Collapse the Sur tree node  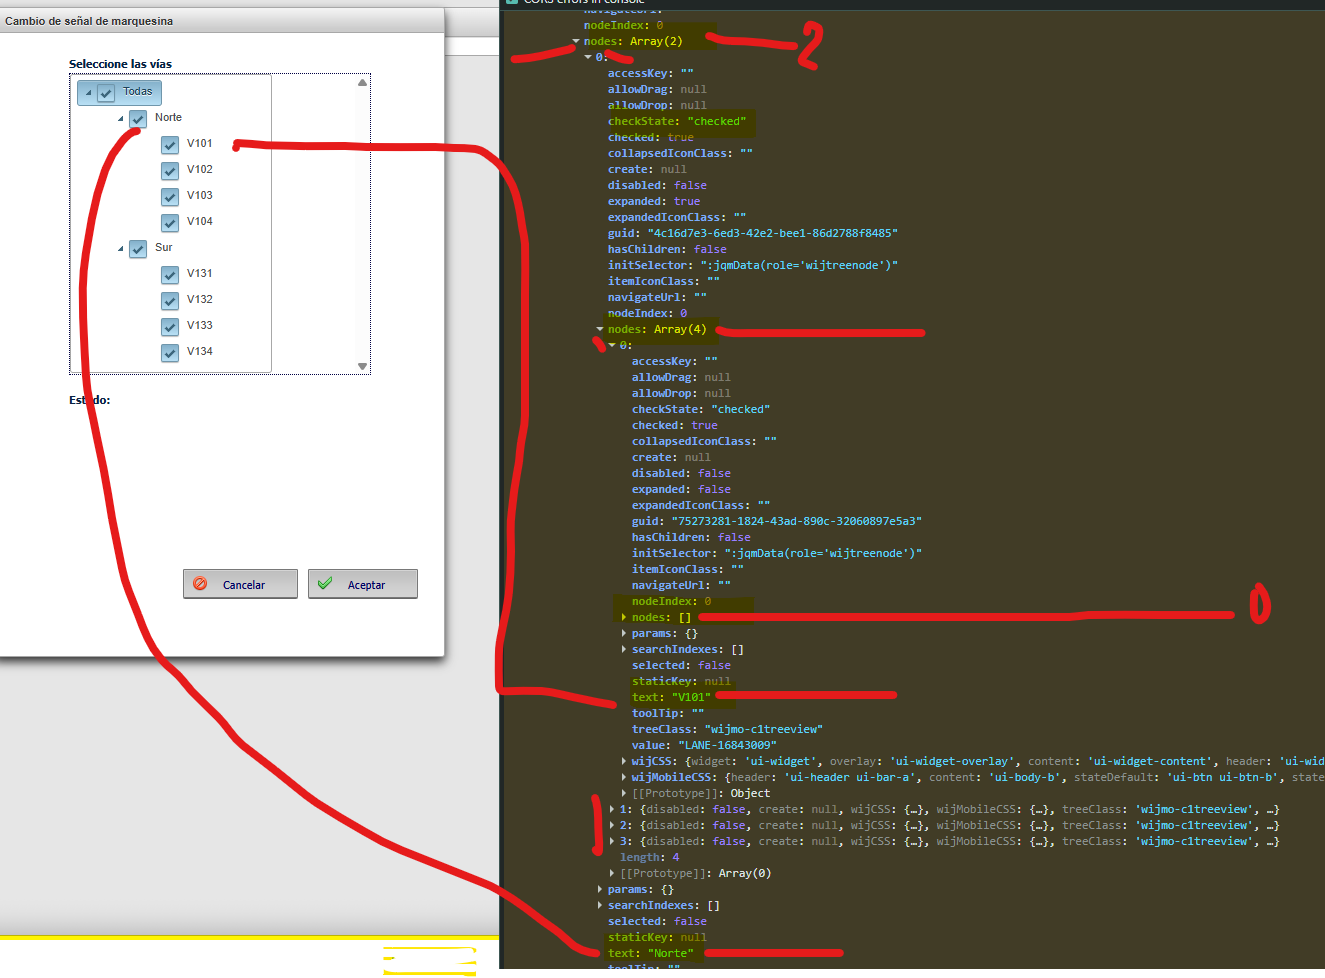[120, 249]
